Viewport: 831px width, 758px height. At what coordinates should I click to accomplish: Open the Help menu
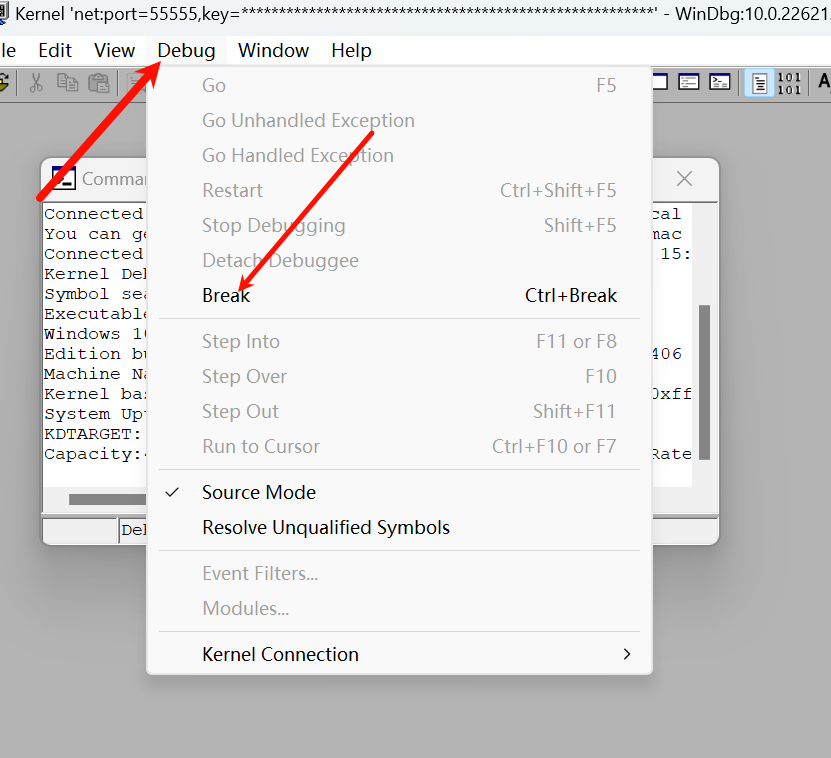coord(351,50)
